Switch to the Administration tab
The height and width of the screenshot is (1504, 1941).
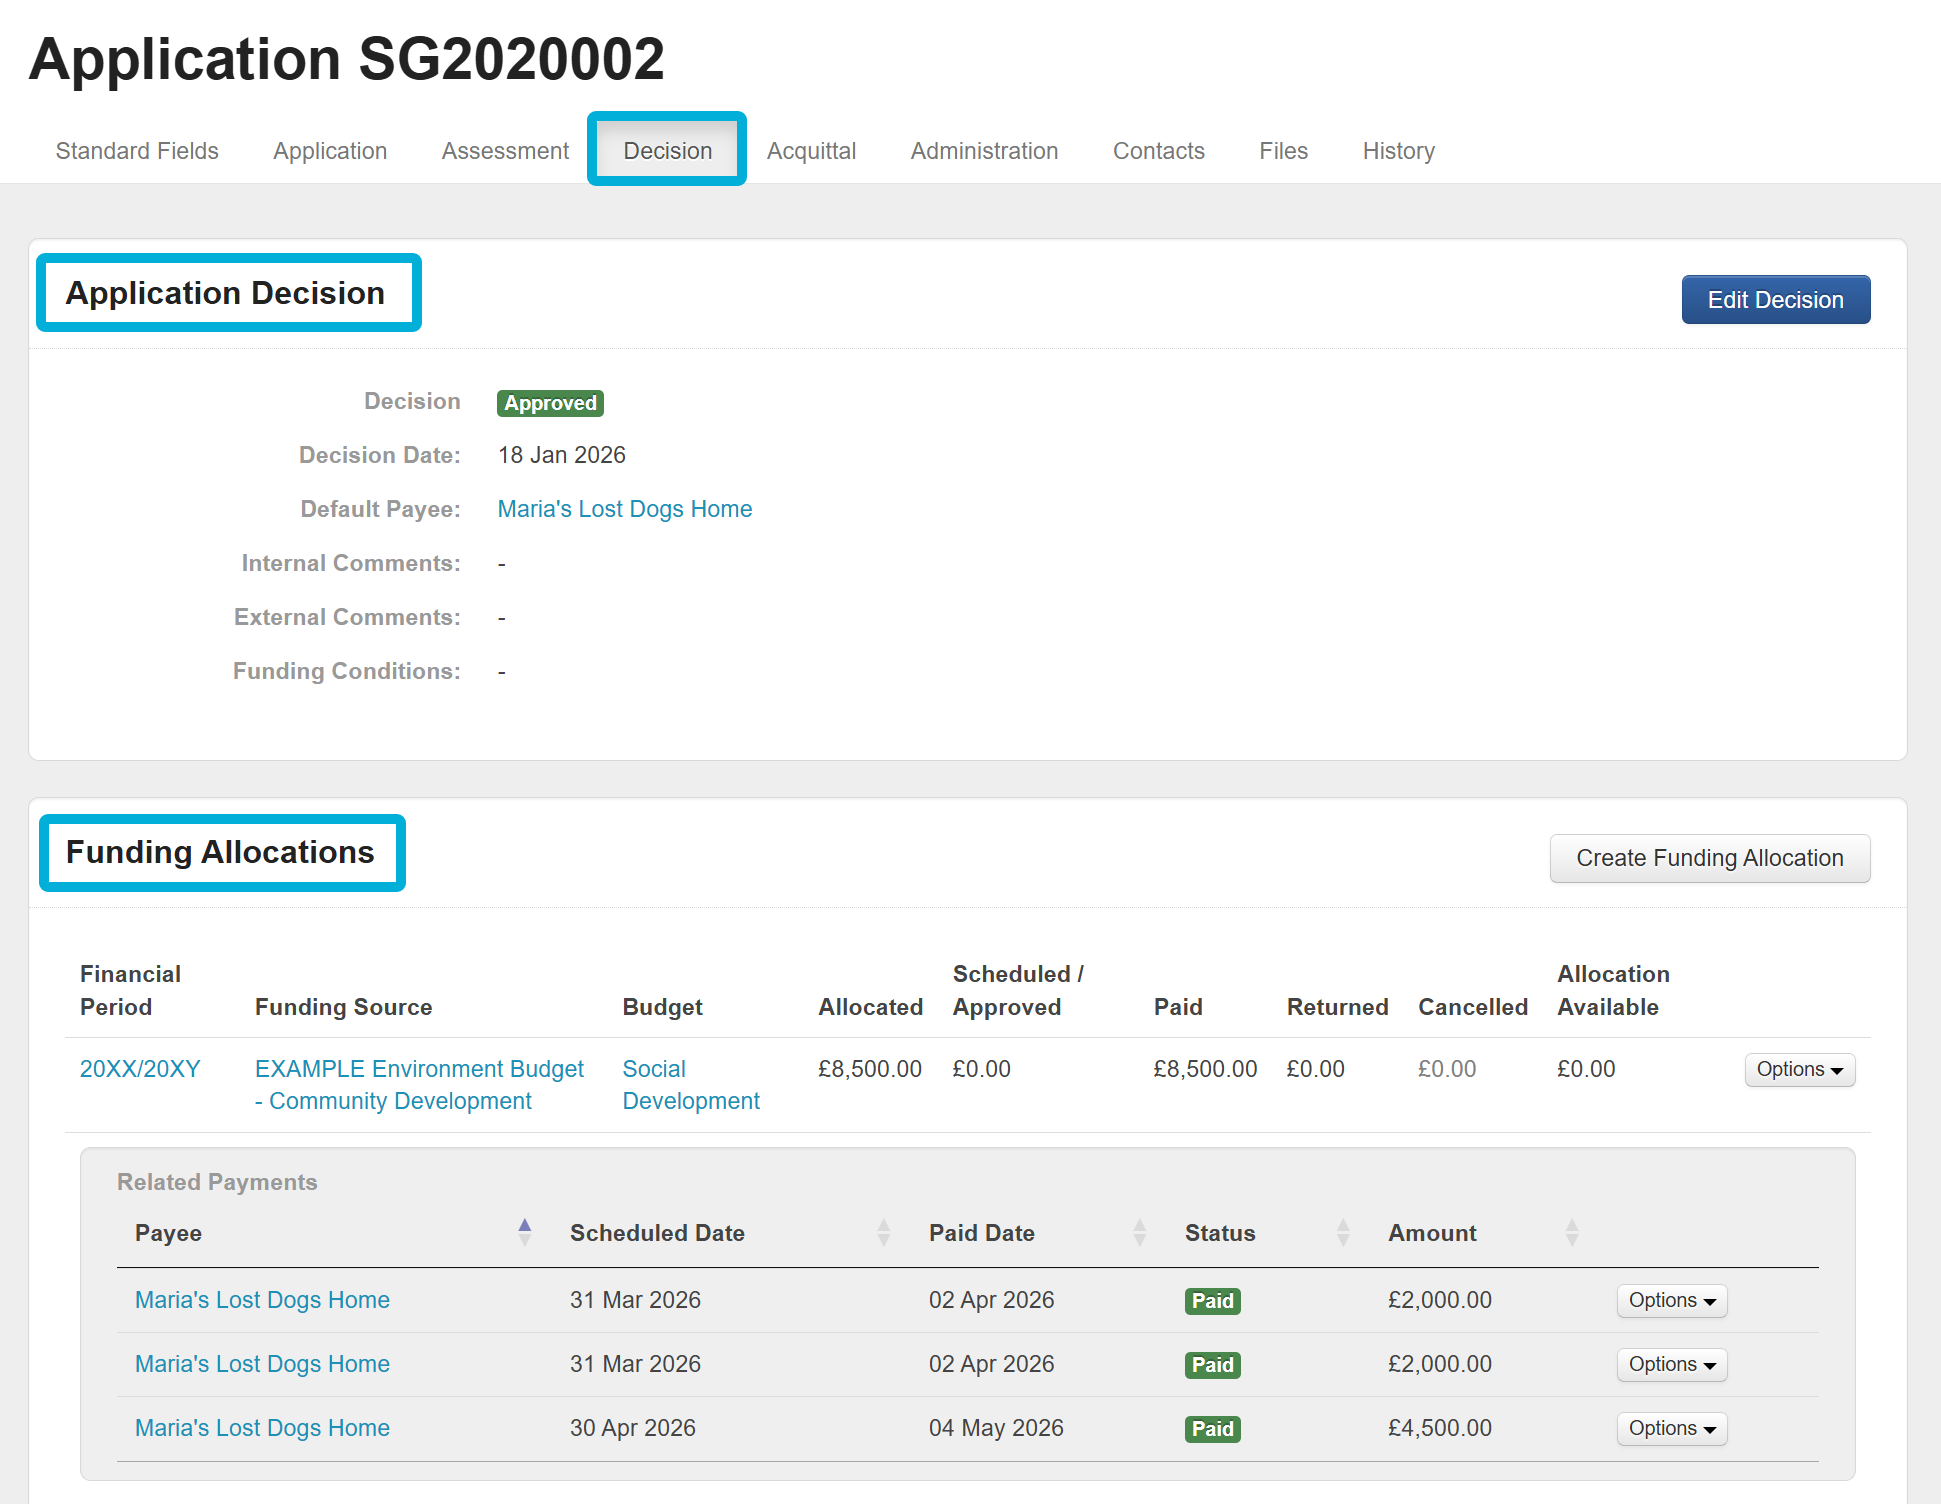pos(984,151)
